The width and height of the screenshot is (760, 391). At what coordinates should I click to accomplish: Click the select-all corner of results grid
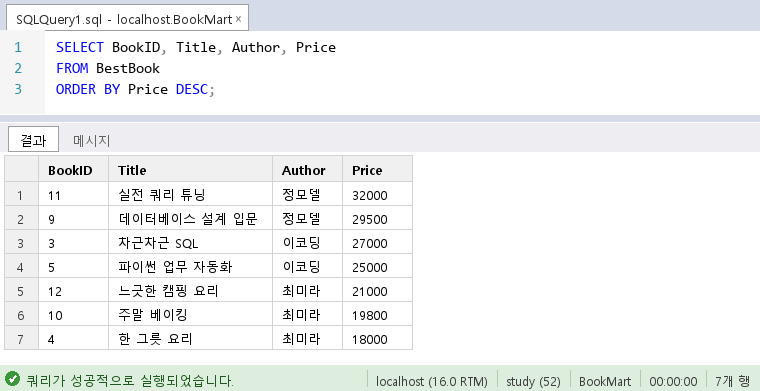coord(21,169)
